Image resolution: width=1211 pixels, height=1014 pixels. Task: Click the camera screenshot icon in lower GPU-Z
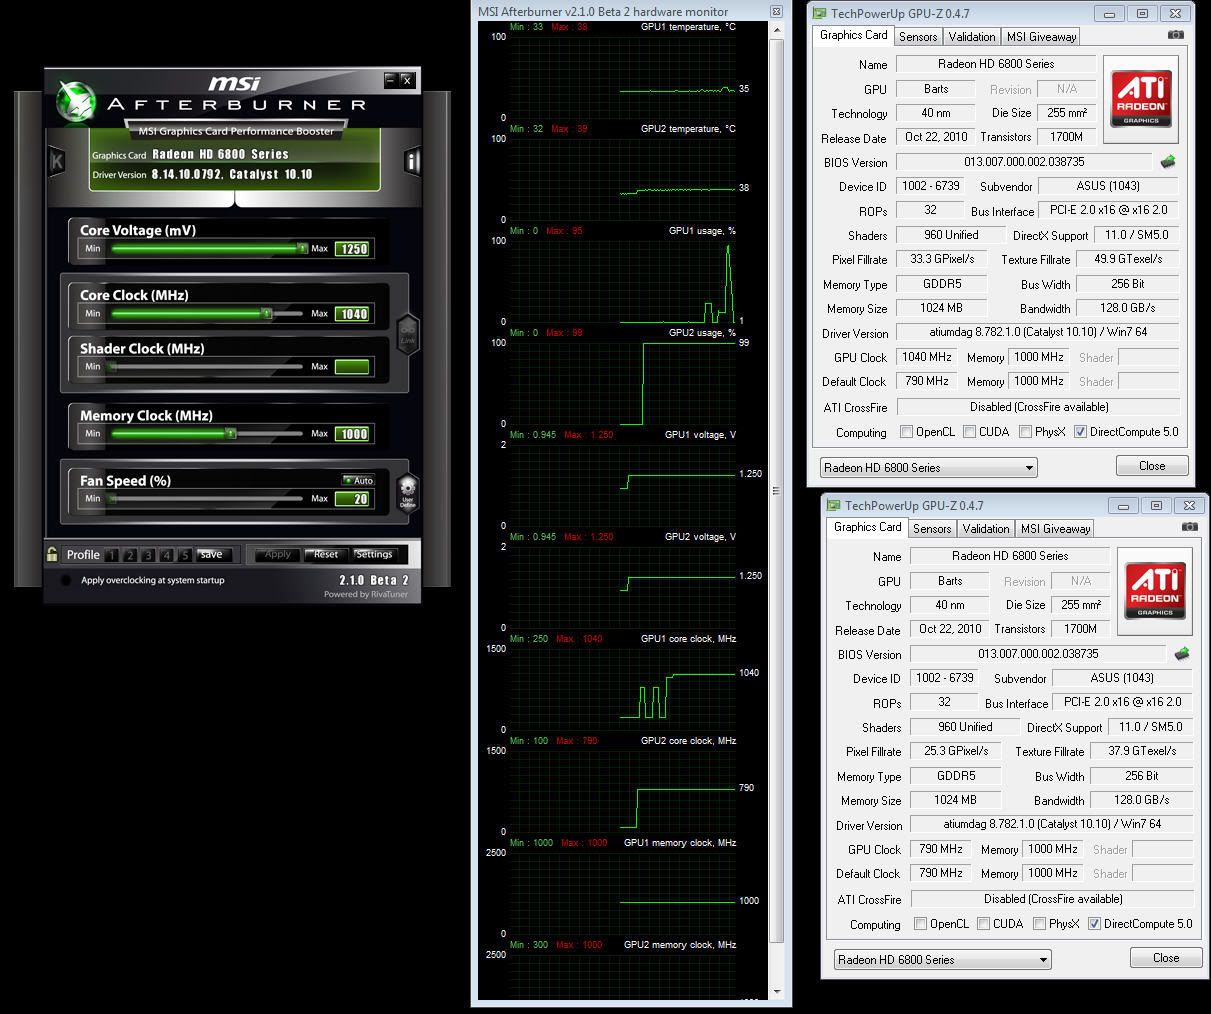1190,527
